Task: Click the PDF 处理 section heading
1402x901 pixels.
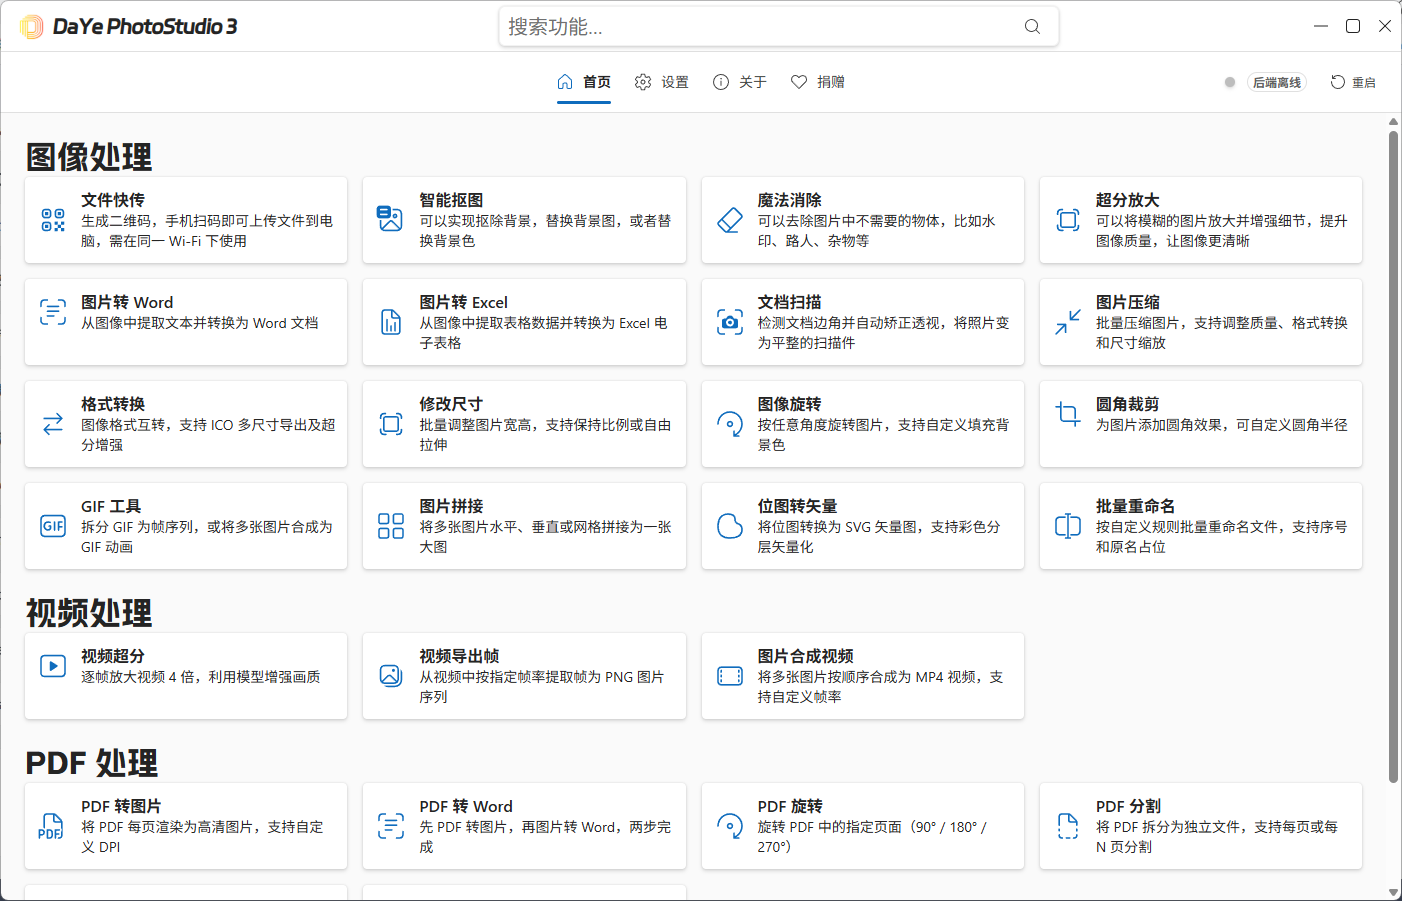Action: tap(91, 762)
